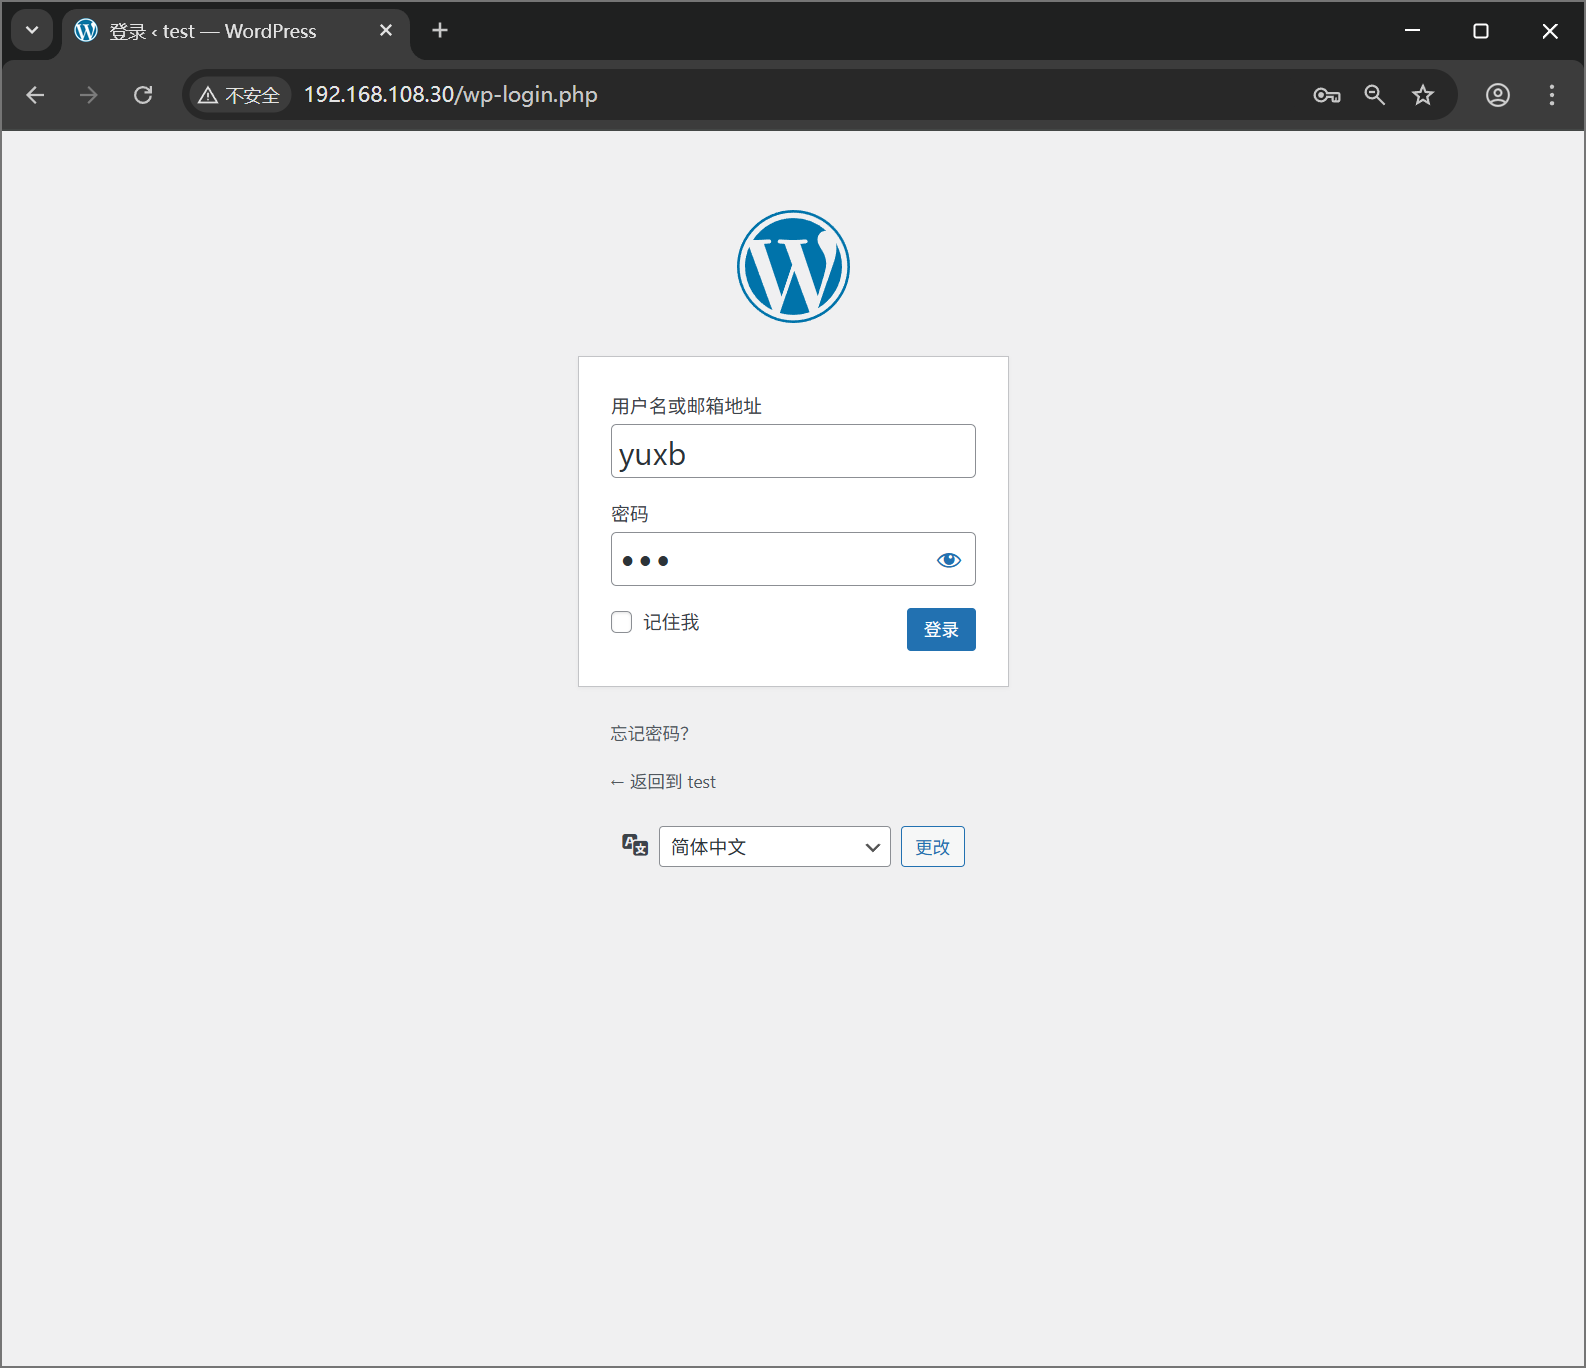The height and width of the screenshot is (1368, 1586).
Task: Open the saved passwords key icon
Action: point(1327,95)
